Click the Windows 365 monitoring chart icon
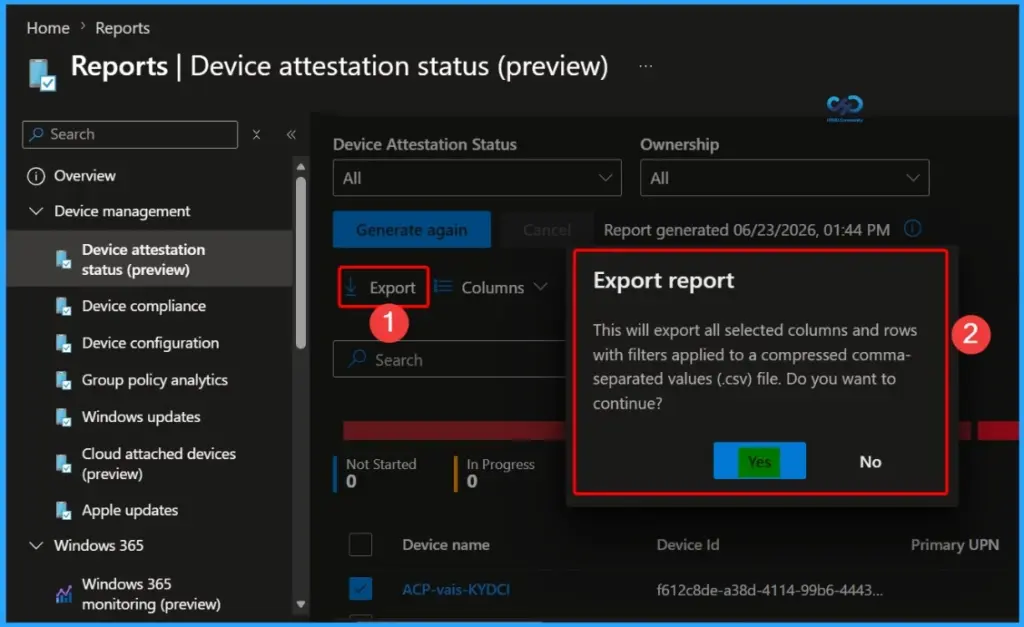 (x=63, y=594)
